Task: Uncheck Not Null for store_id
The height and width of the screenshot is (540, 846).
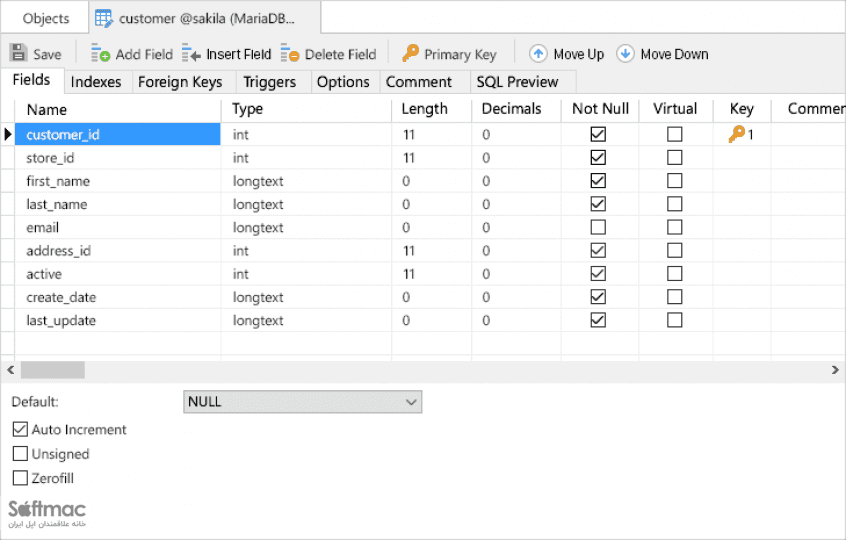Action: (598, 157)
